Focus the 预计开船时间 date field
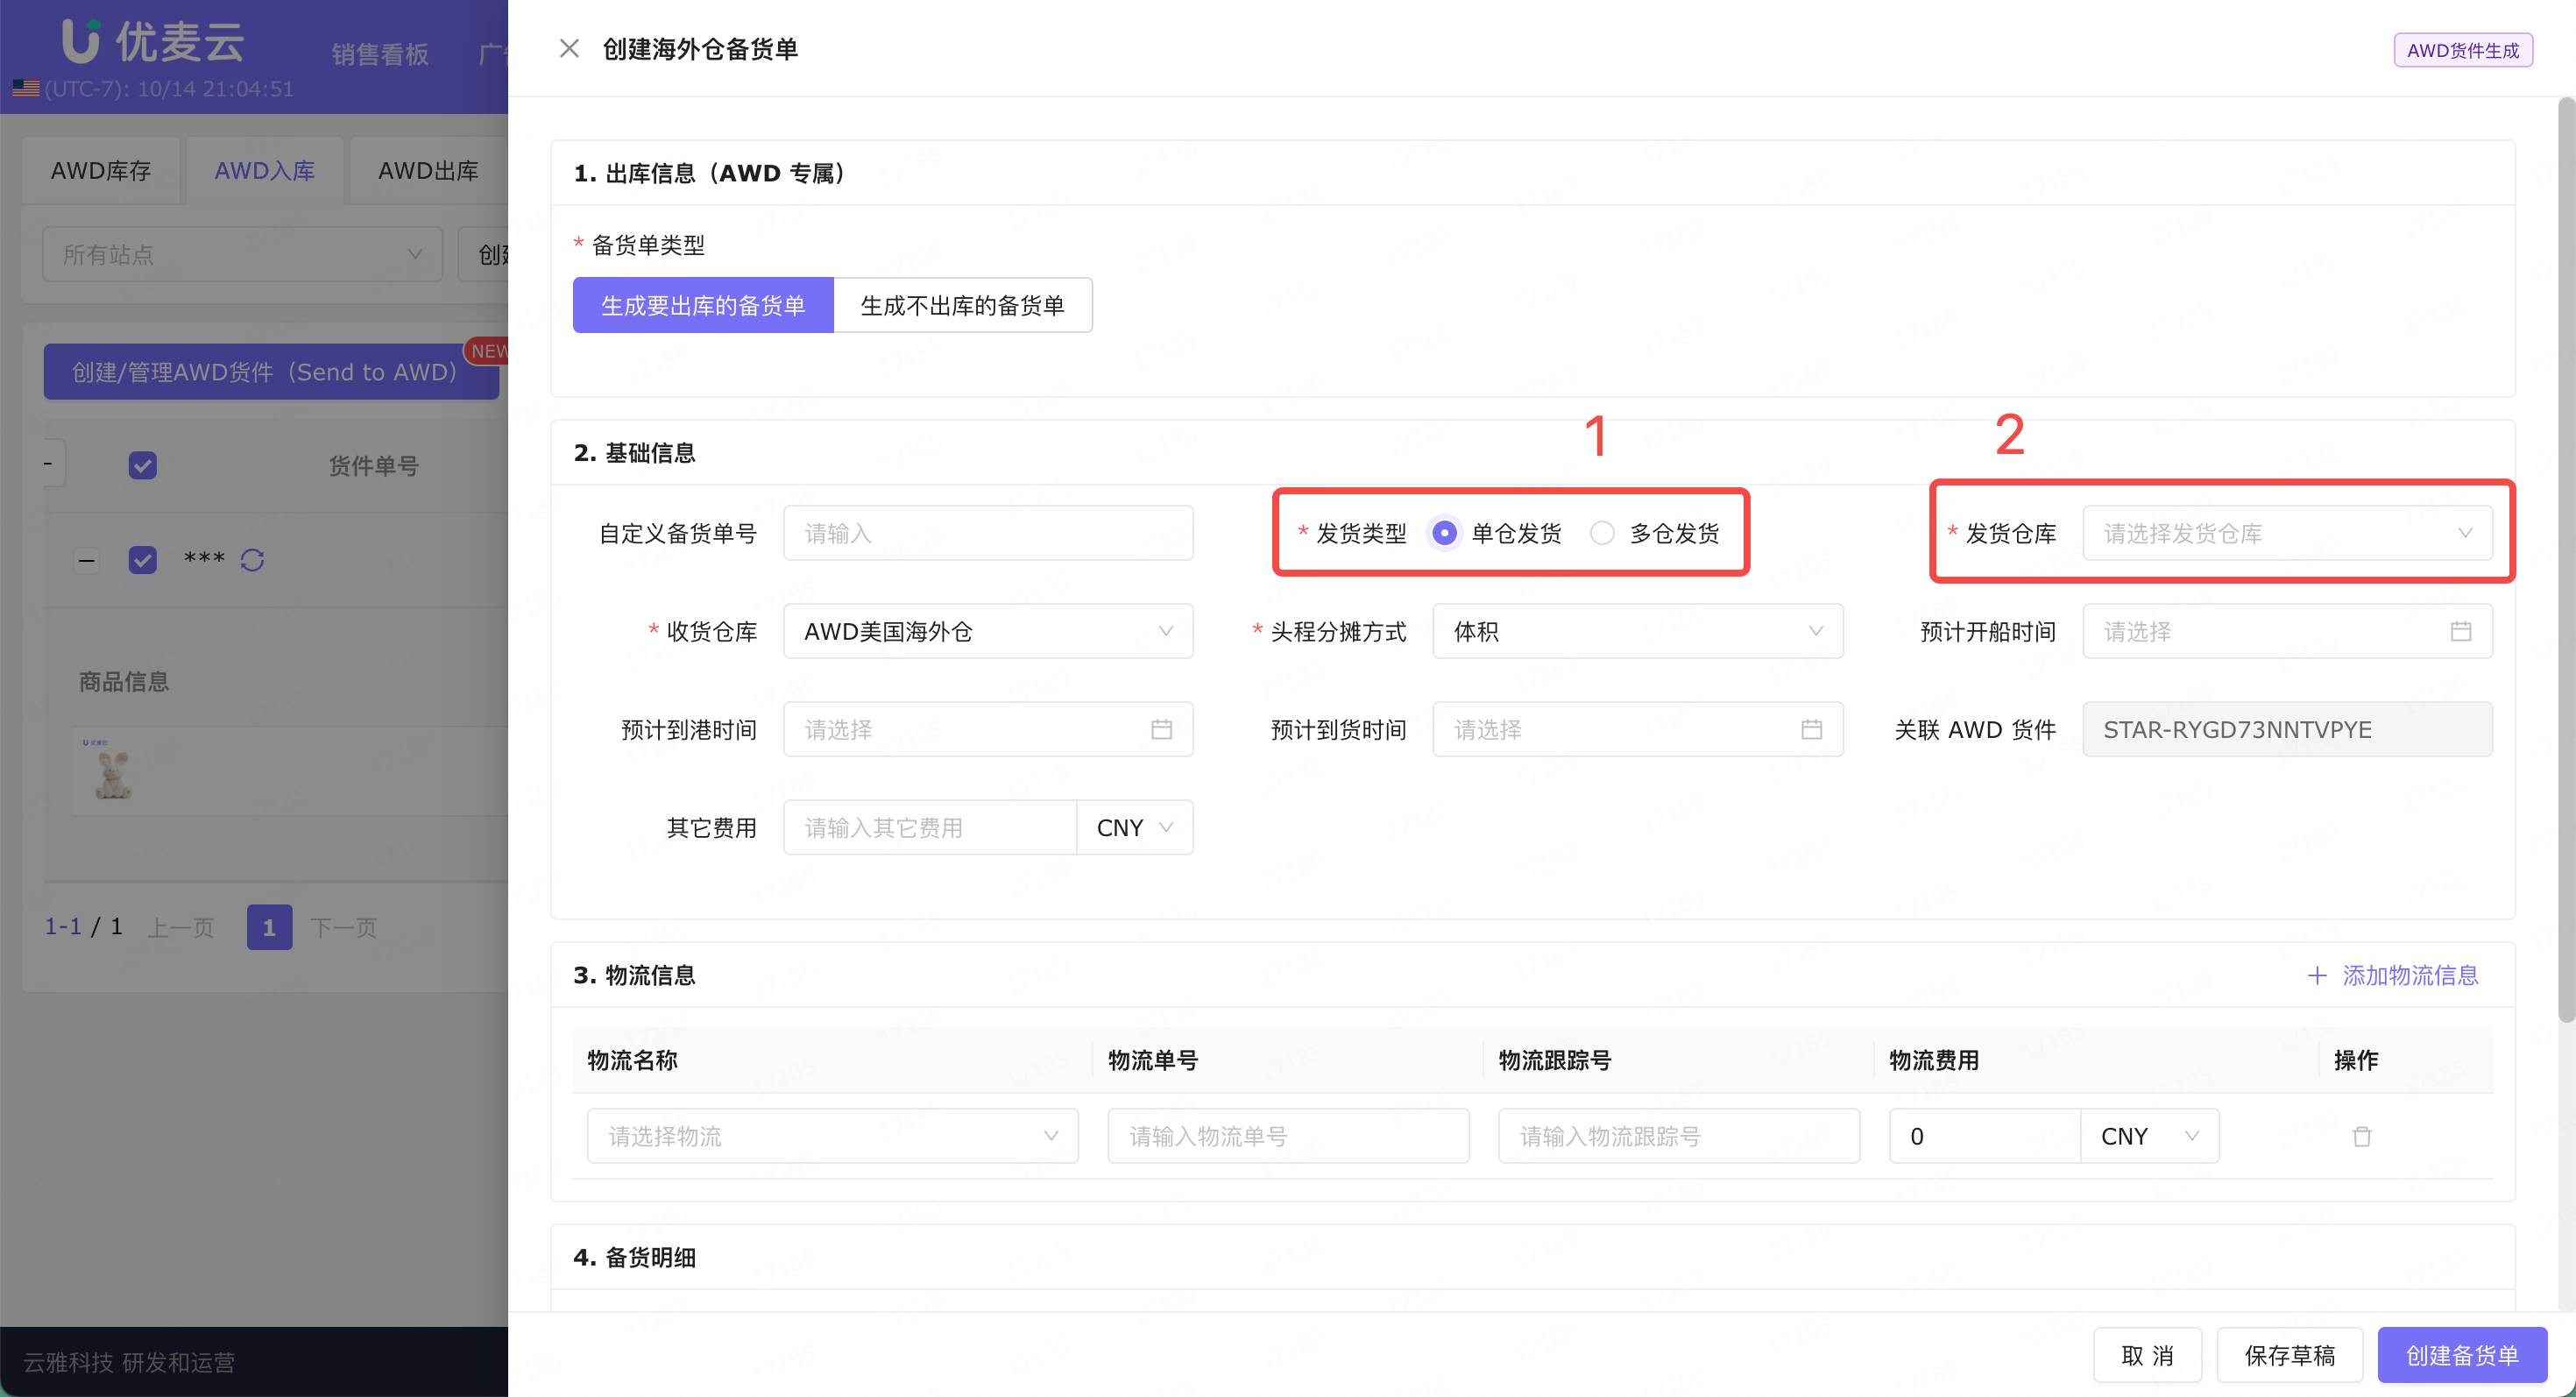This screenshot has height=1397, width=2576. click(2287, 631)
